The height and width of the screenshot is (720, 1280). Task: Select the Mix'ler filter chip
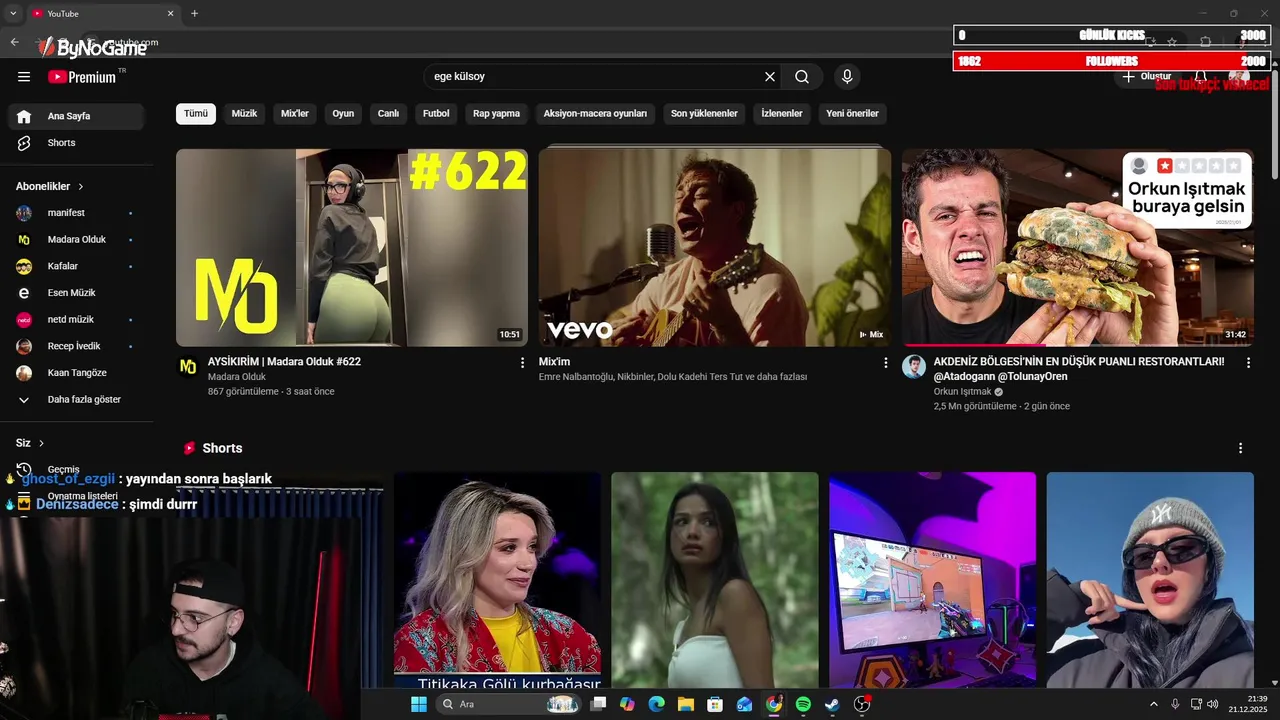click(x=295, y=114)
